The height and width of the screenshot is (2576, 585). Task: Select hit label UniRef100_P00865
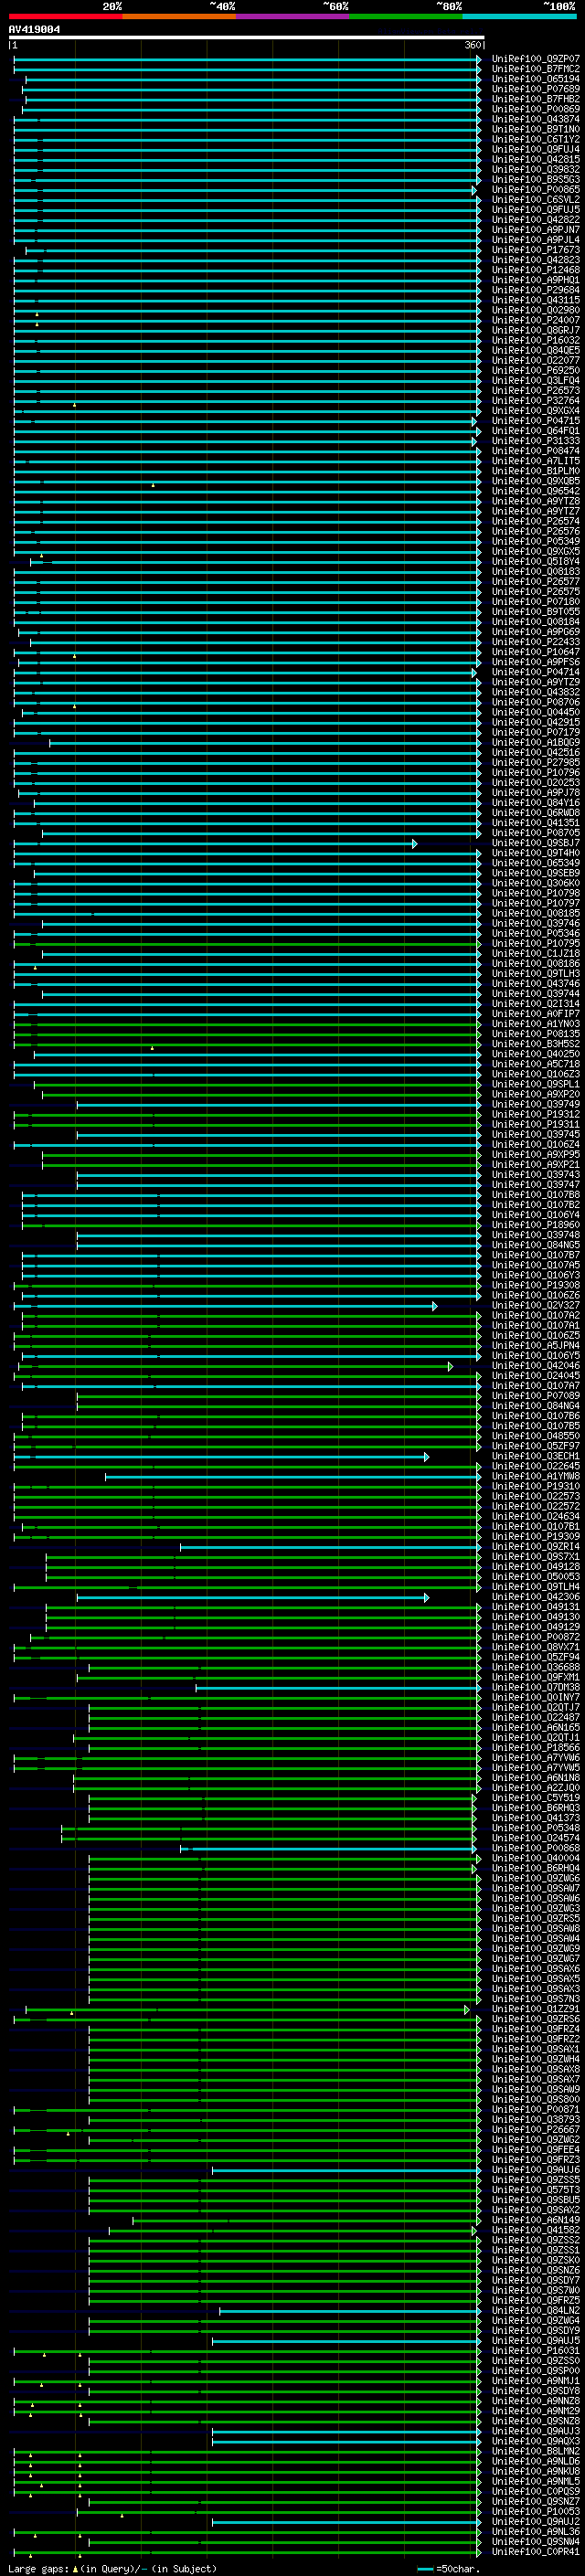(x=536, y=189)
